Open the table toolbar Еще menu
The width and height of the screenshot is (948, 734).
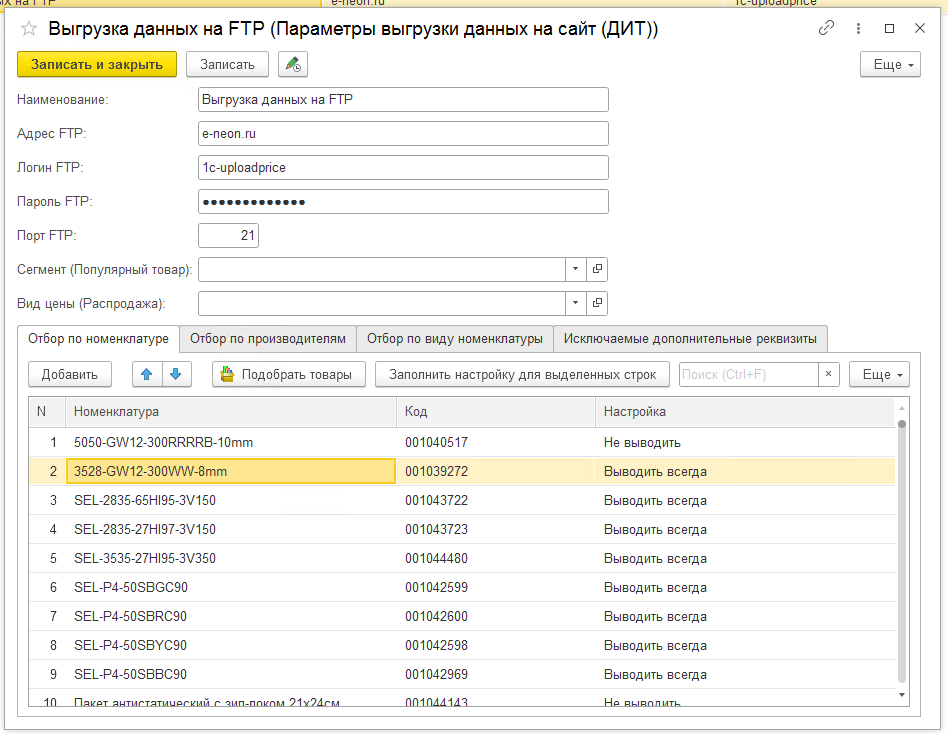[878, 375]
